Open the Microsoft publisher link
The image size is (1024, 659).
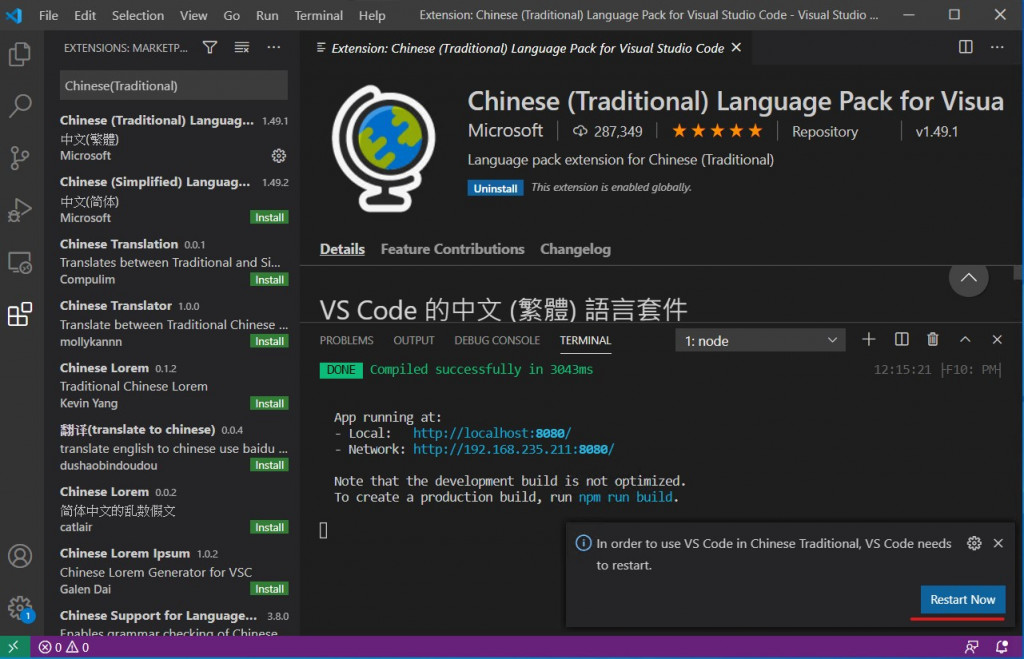tap(505, 131)
